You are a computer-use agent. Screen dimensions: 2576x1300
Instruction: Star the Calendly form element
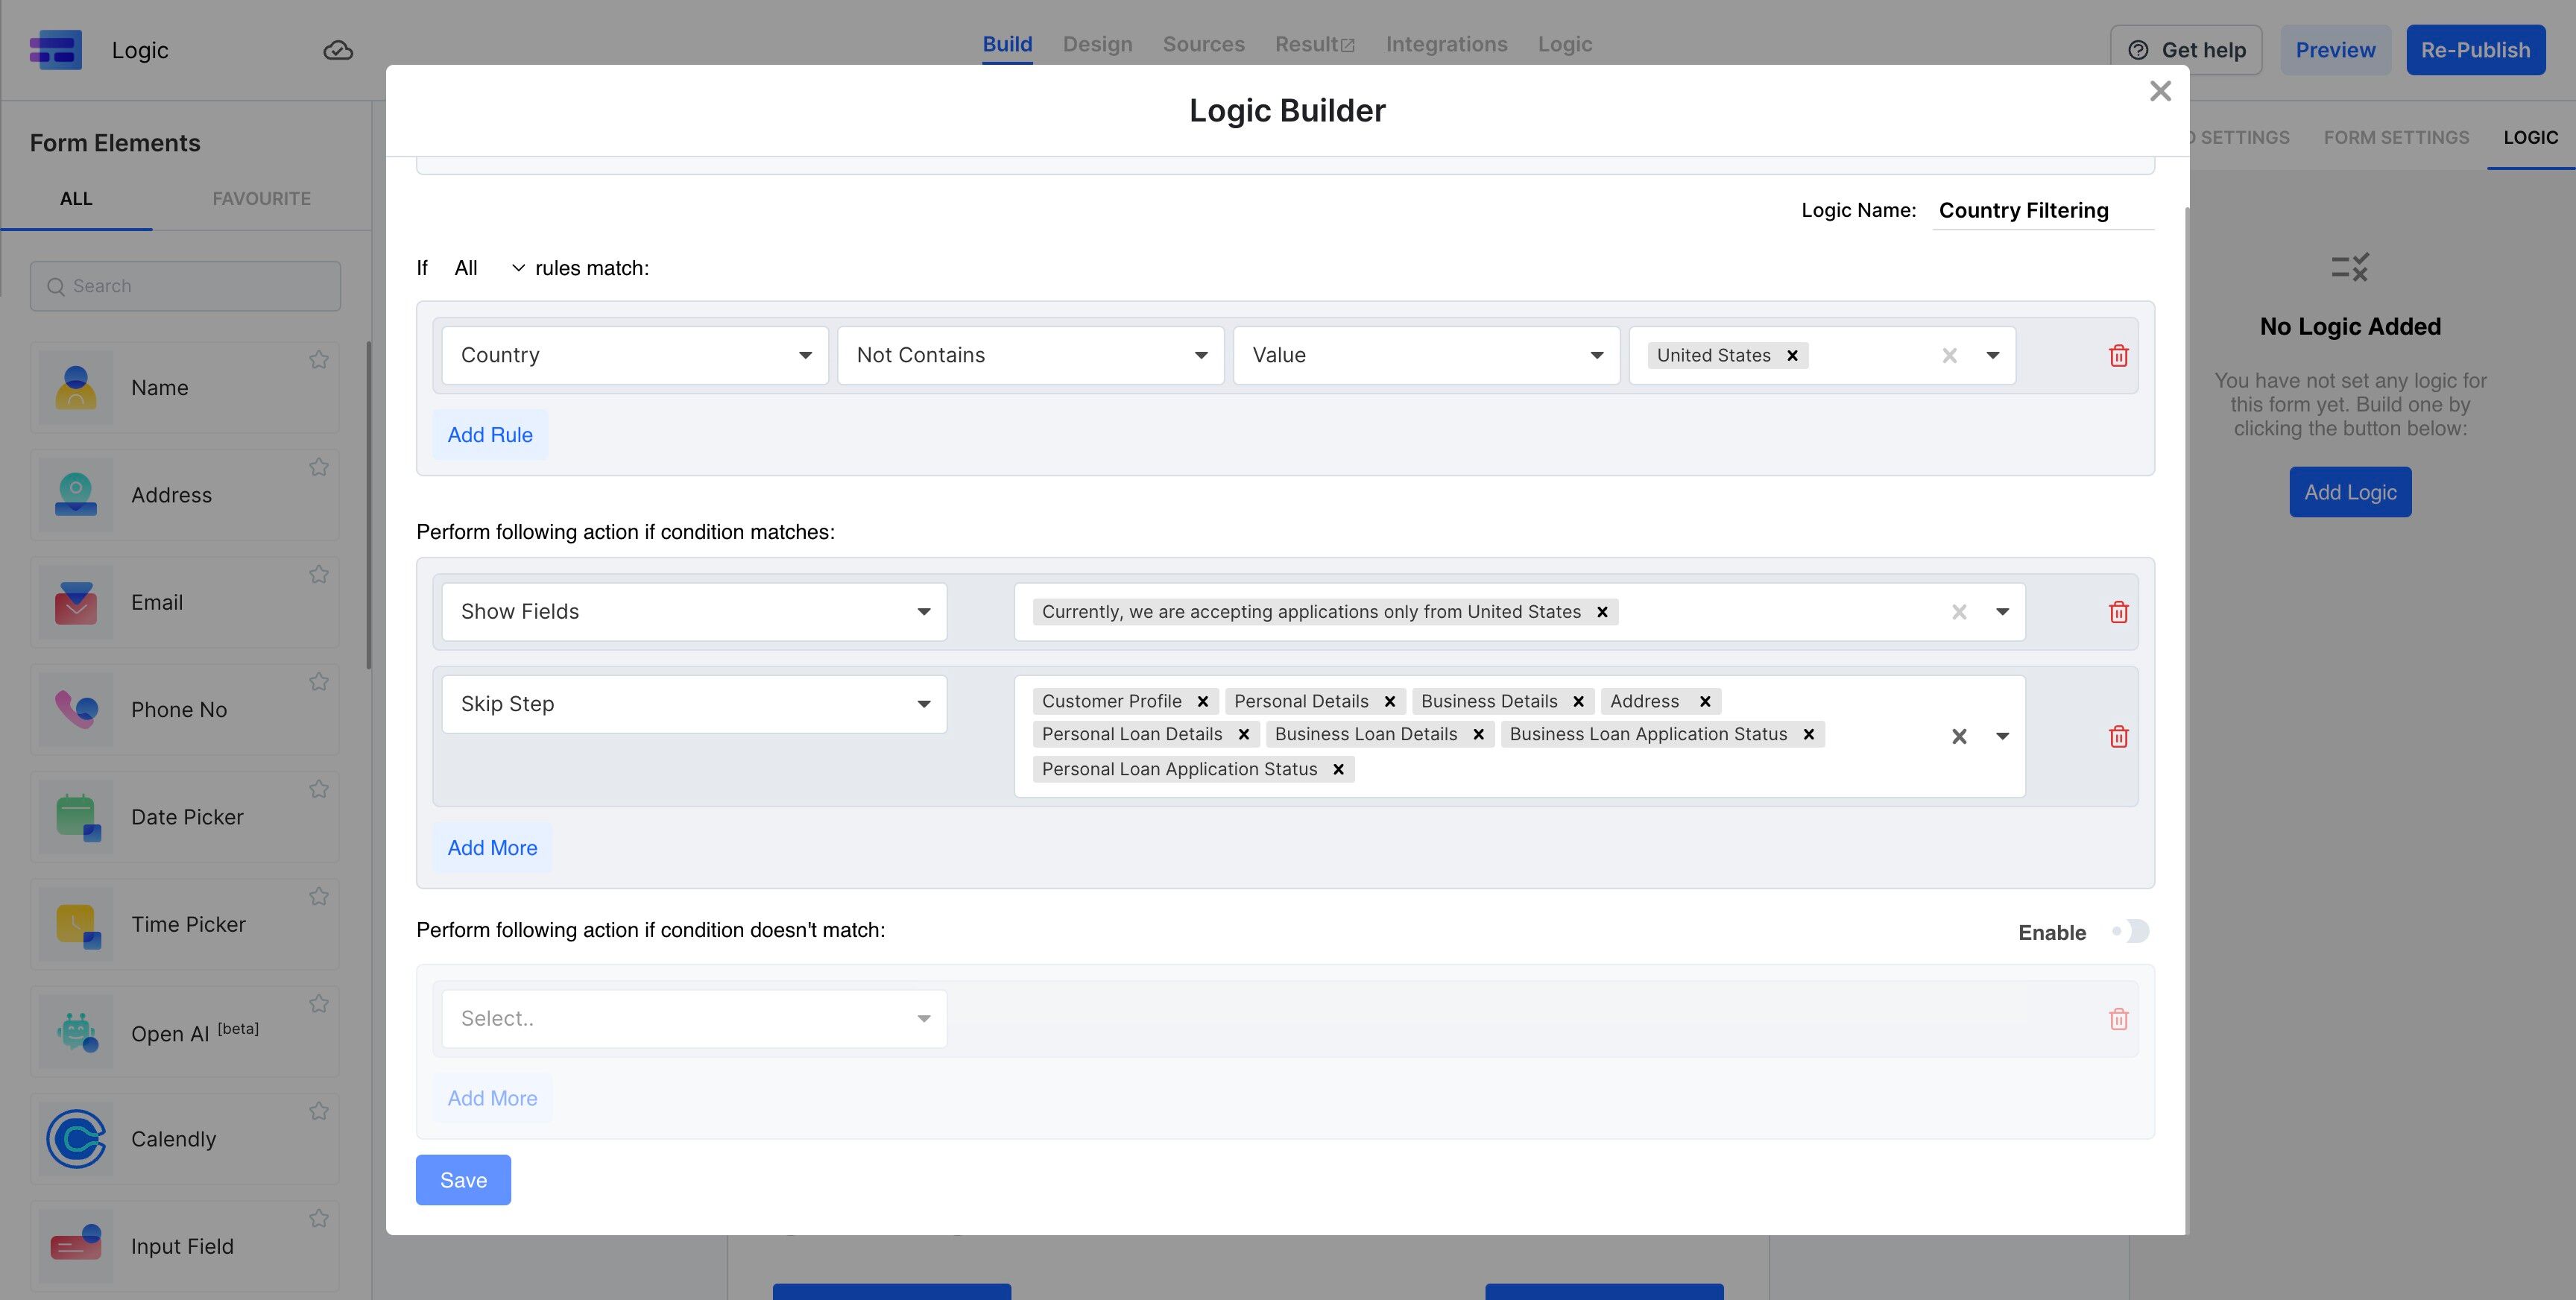pos(318,1111)
